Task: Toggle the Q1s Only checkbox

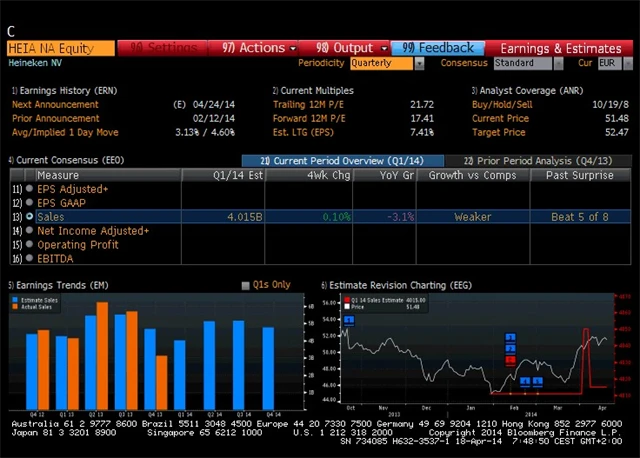Action: click(x=246, y=285)
